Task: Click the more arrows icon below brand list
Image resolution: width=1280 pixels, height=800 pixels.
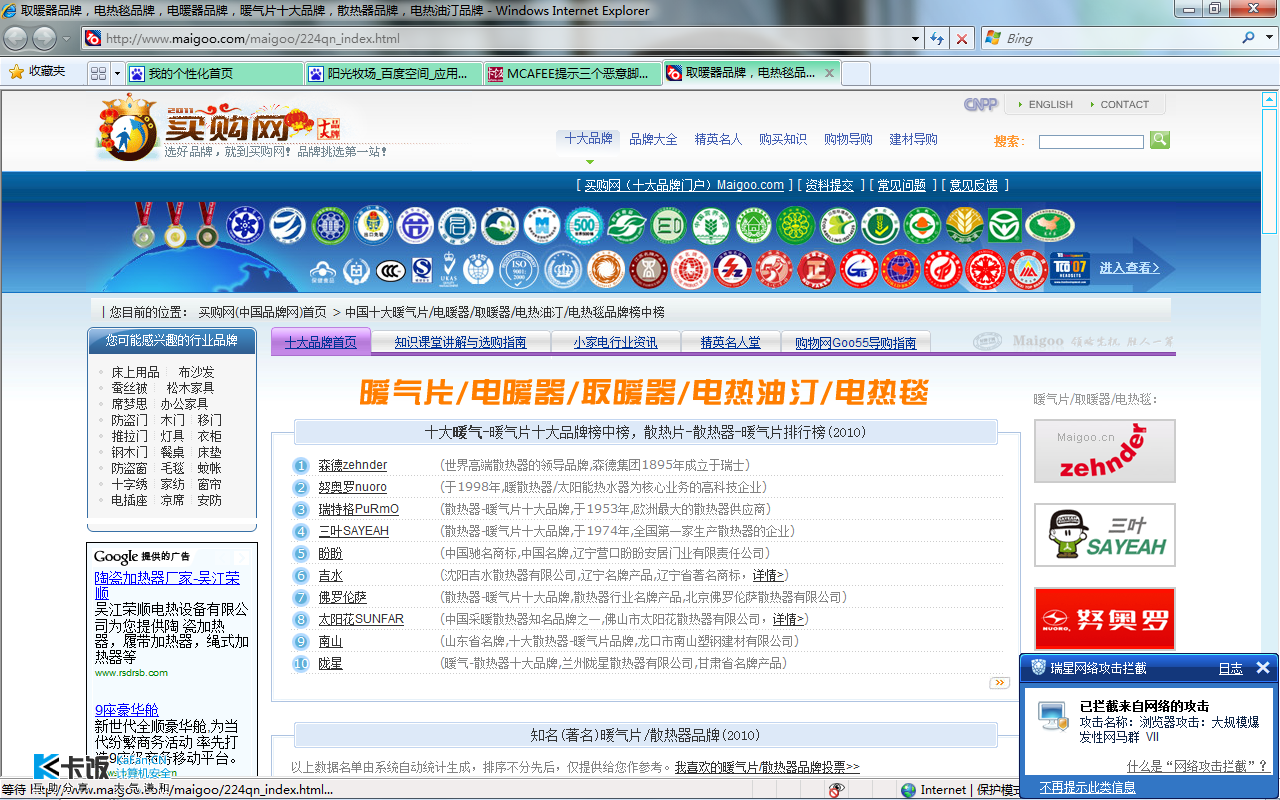Action: [999, 683]
